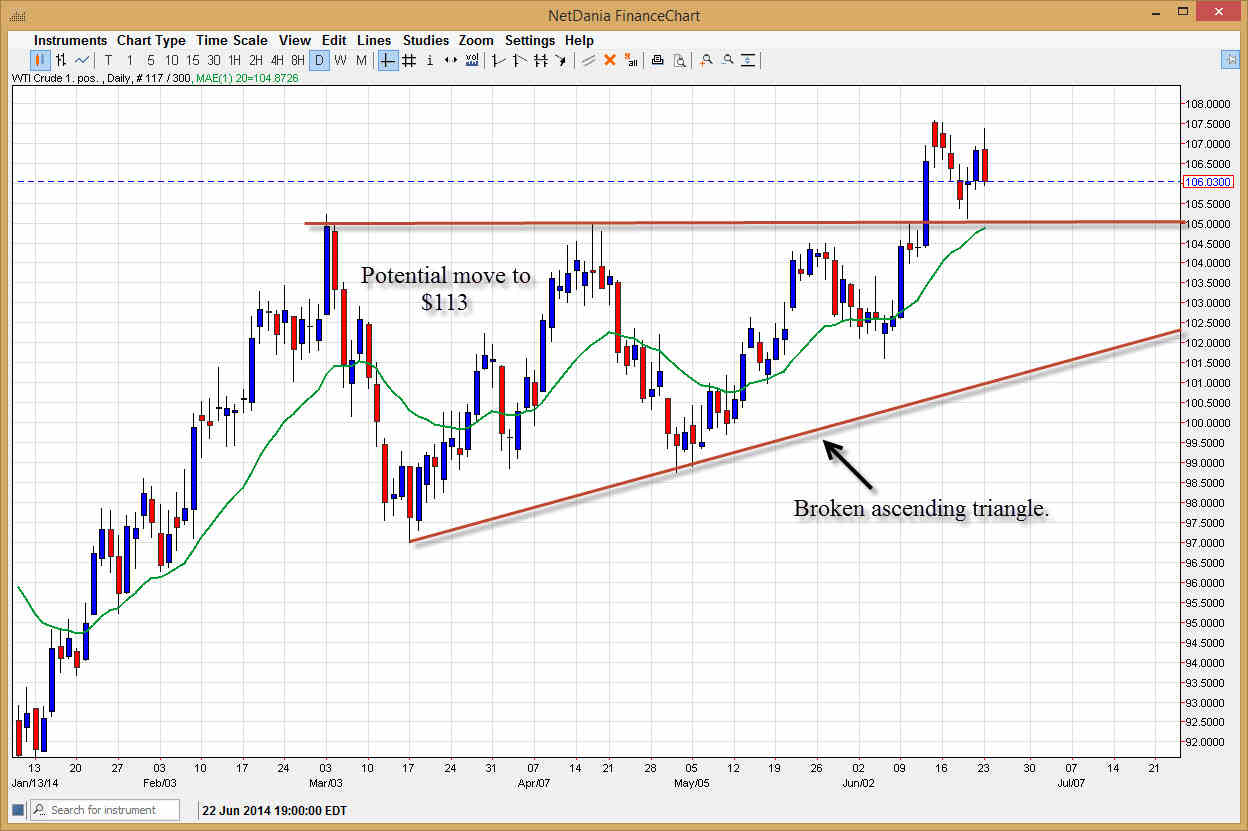The height and width of the screenshot is (831, 1248).
Task: Open the print chart icon
Action: pyautogui.click(x=657, y=60)
